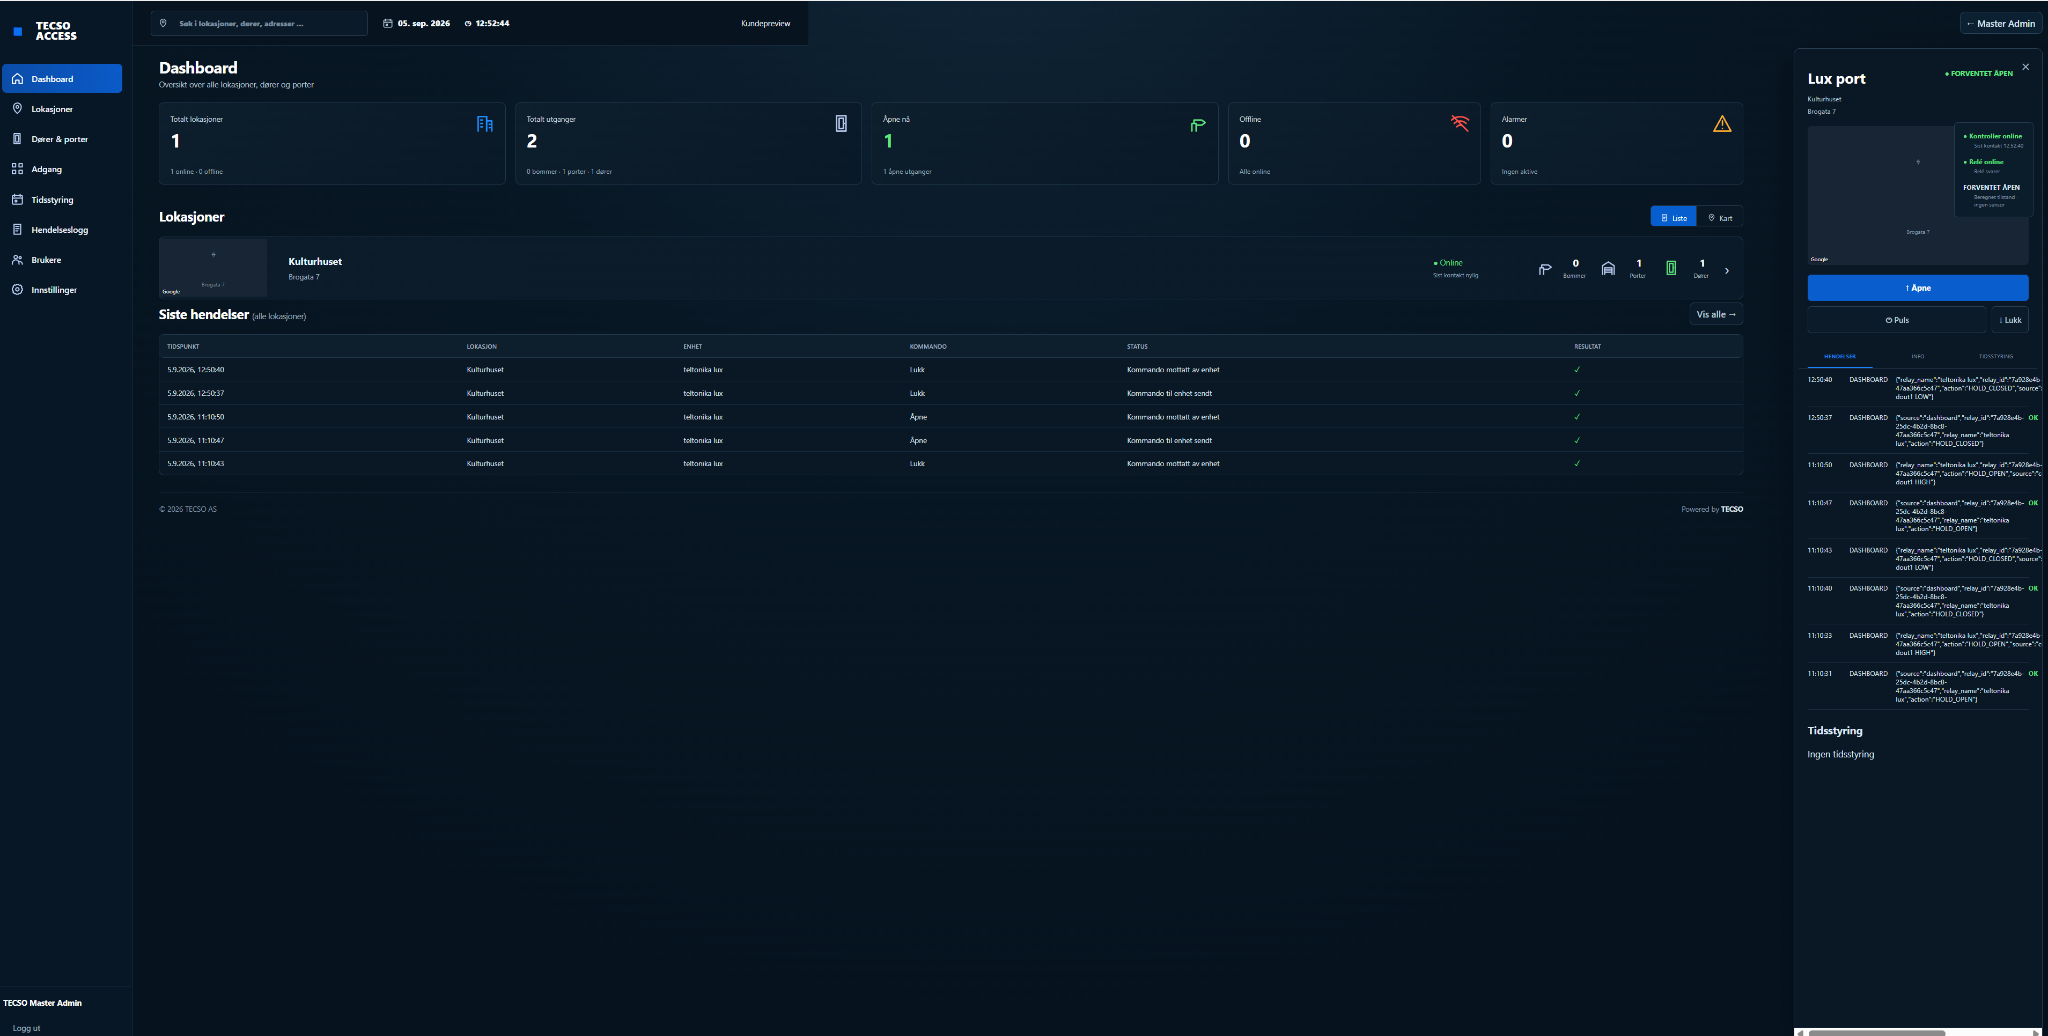Open Dører & porter in the sidebar
Viewport: 2048px width, 1036px height.
pos(62,139)
